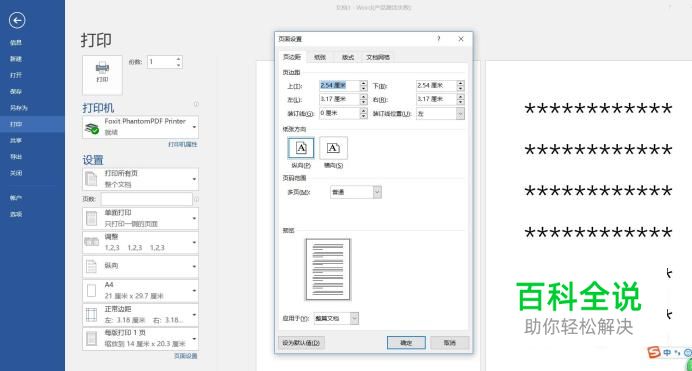This screenshot has height=371, width=692.
Task: Click the Foxit PhantomPDF printer icon
Action: [92, 128]
